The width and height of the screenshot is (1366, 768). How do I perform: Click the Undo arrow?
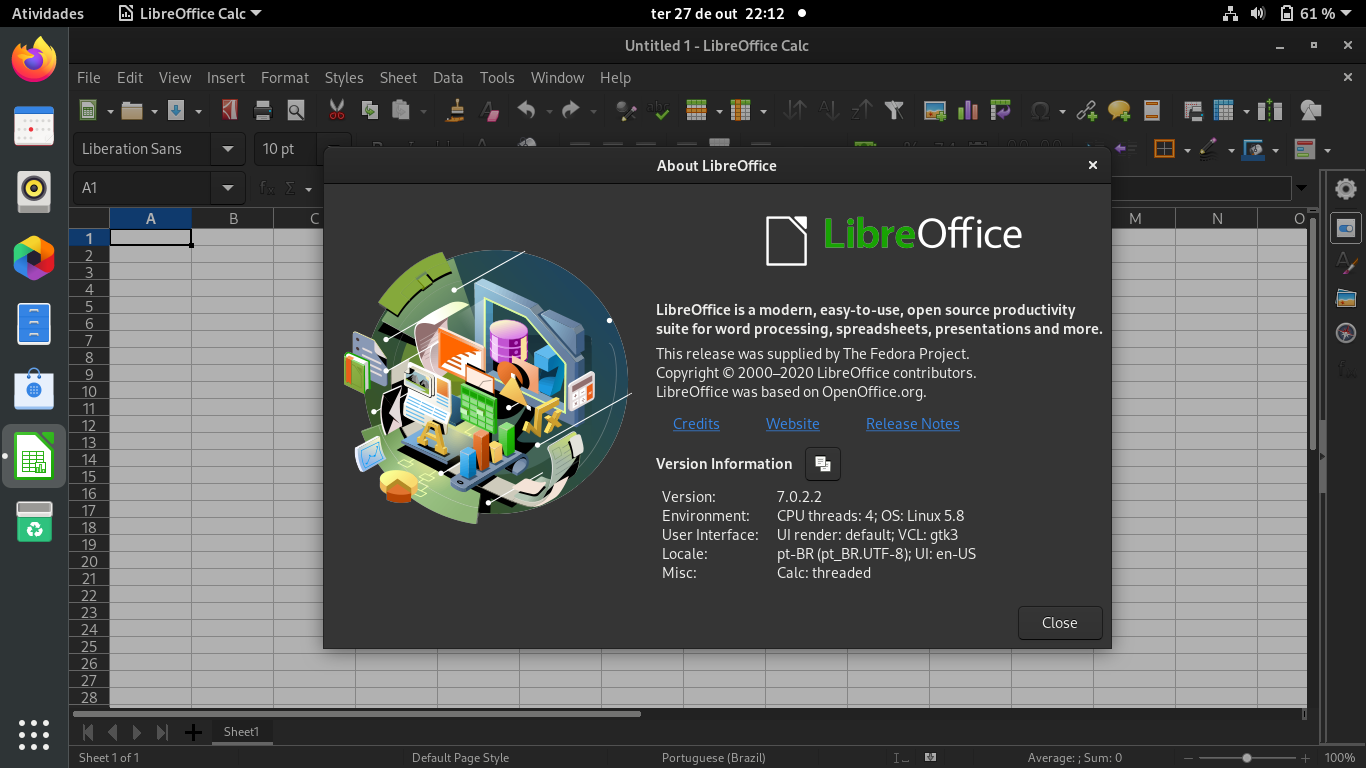[x=527, y=111]
